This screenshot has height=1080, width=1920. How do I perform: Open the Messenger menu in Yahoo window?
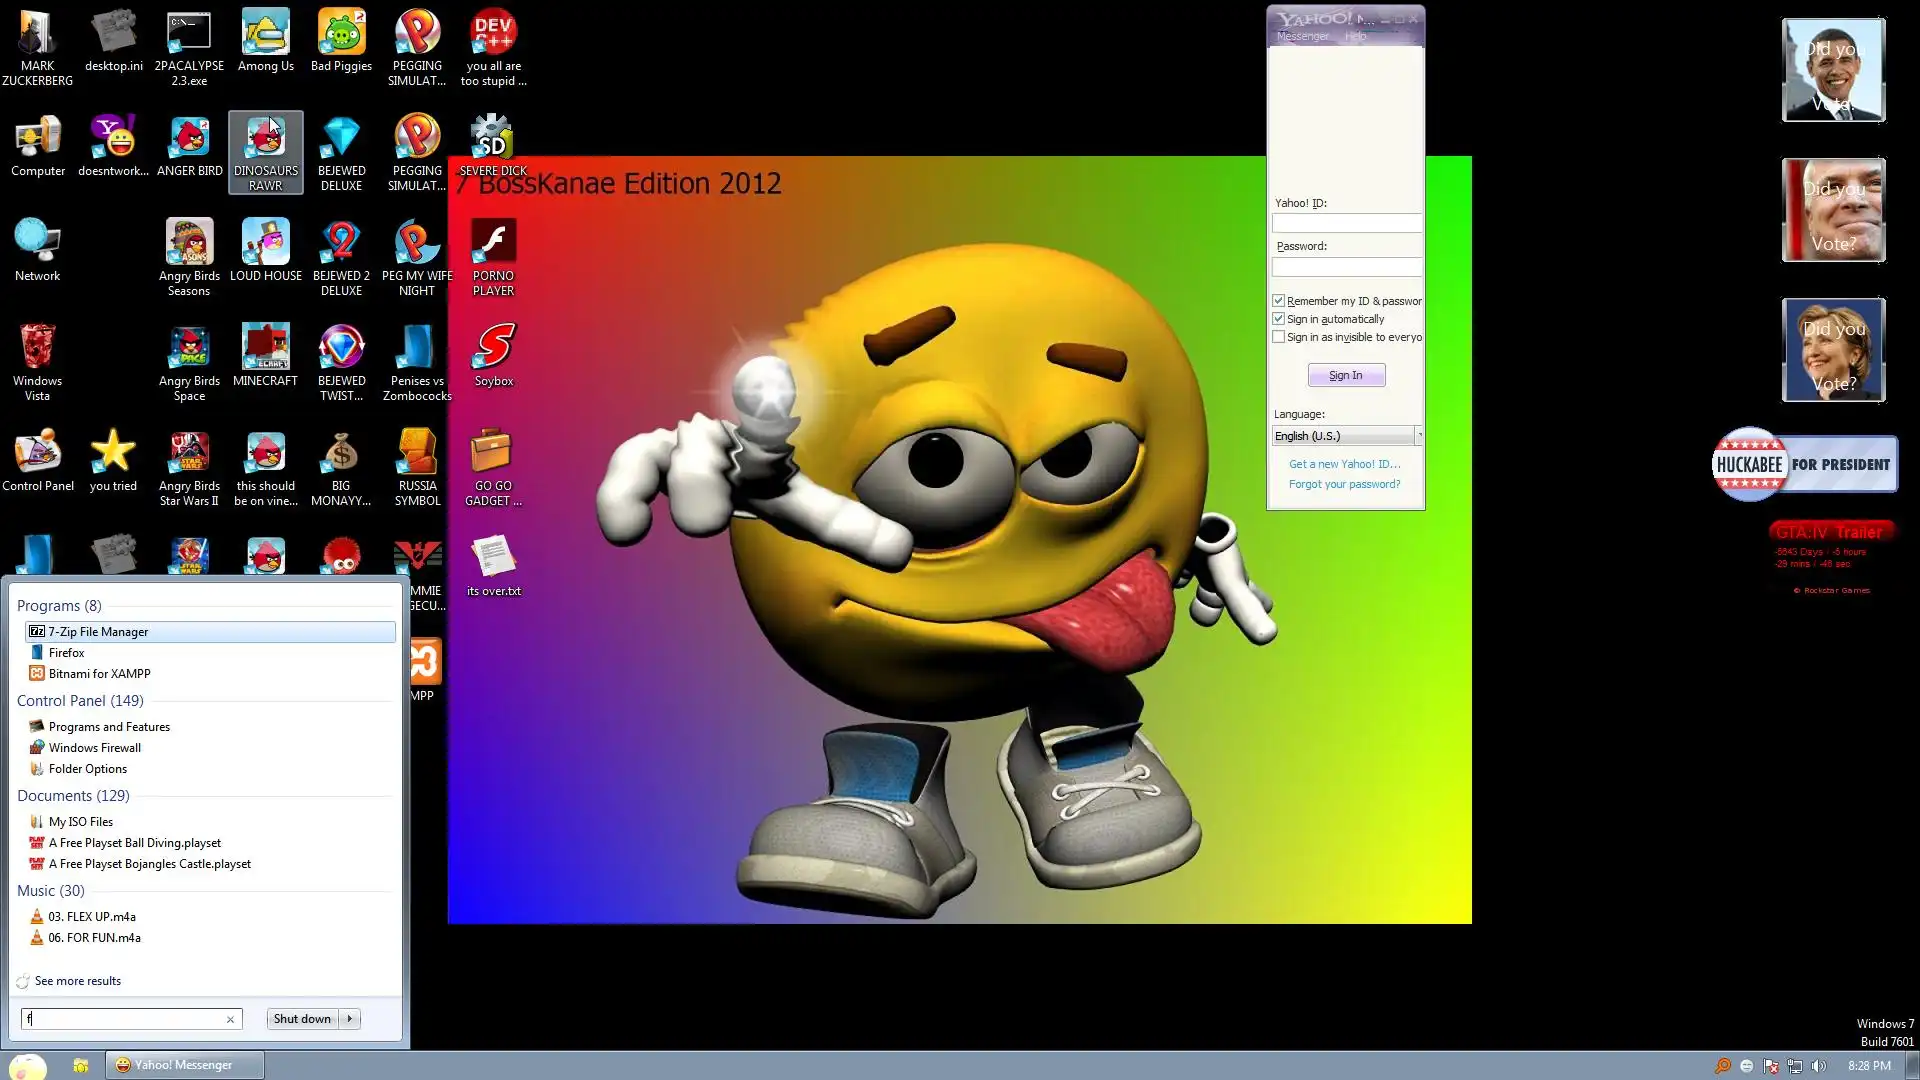1302,37
